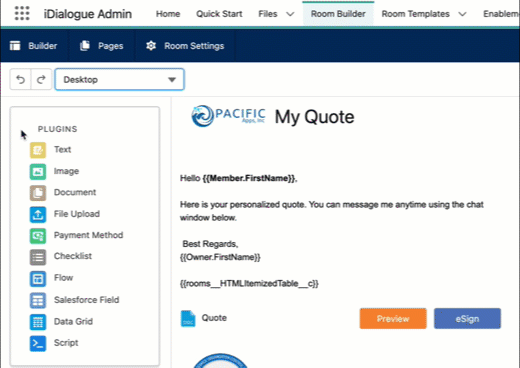
Task: Click the Payment Method plugin icon
Action: (38, 235)
